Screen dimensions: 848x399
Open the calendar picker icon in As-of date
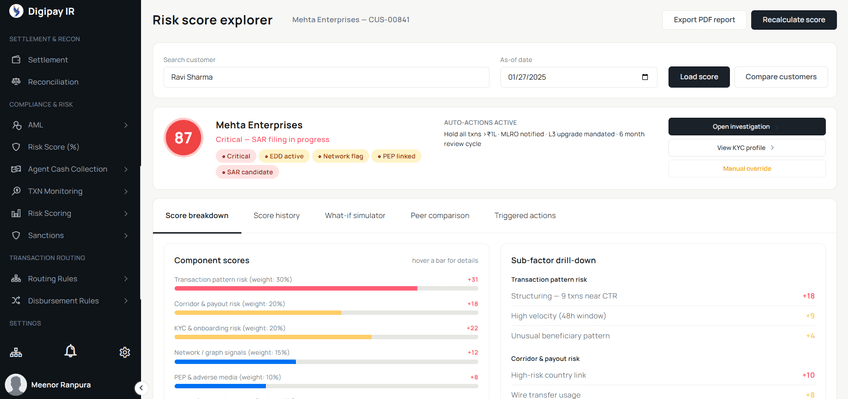(645, 77)
